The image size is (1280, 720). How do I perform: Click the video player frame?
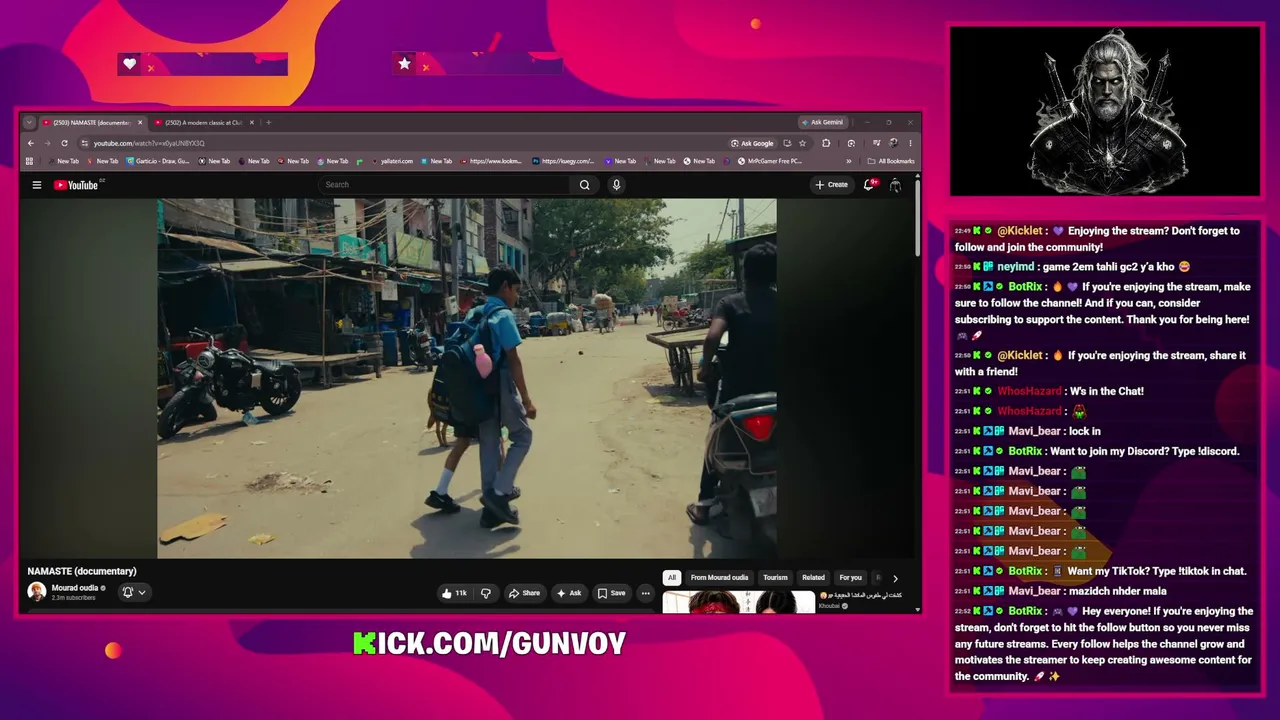coord(467,378)
